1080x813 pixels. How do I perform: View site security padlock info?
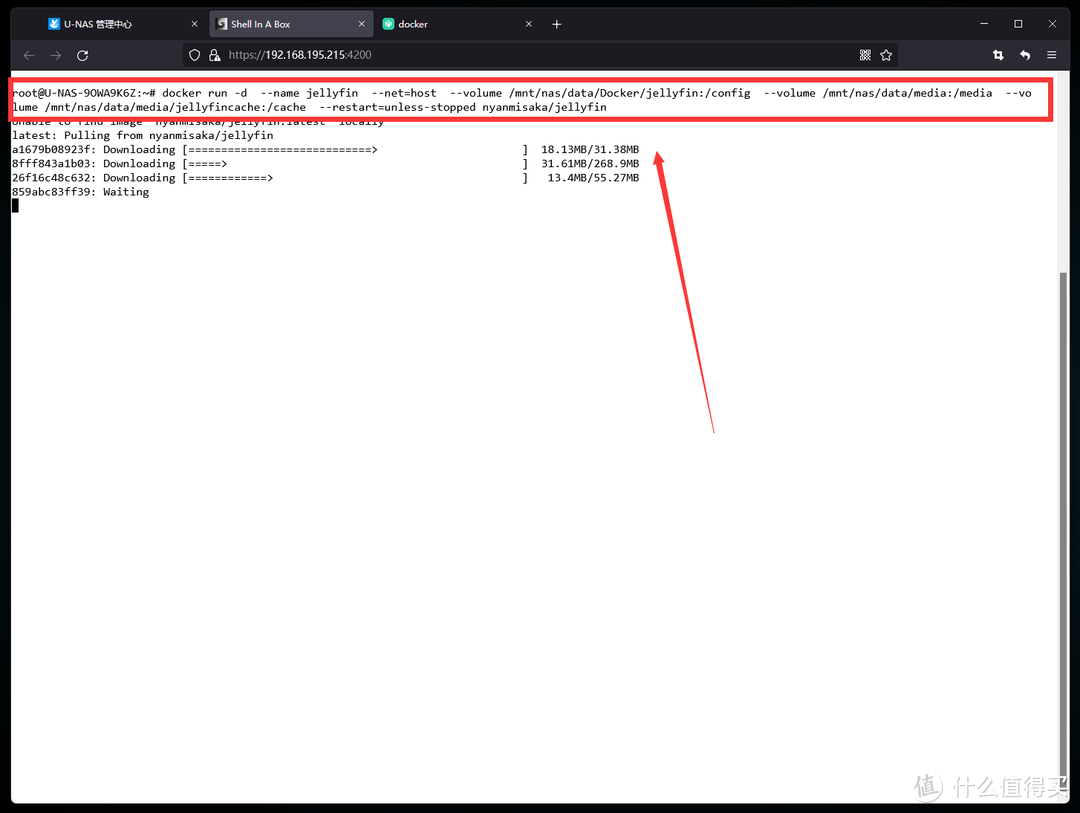tap(214, 55)
